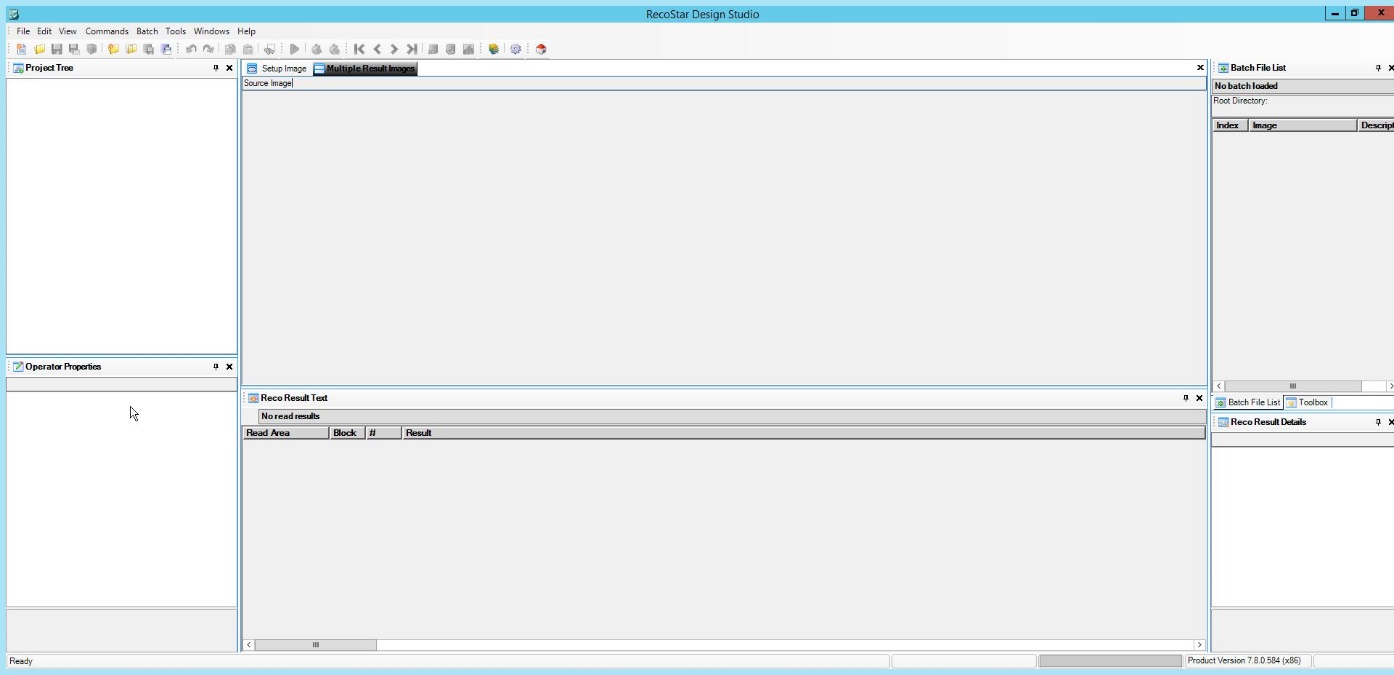Click the Save All double-disk icon

(x=74, y=49)
